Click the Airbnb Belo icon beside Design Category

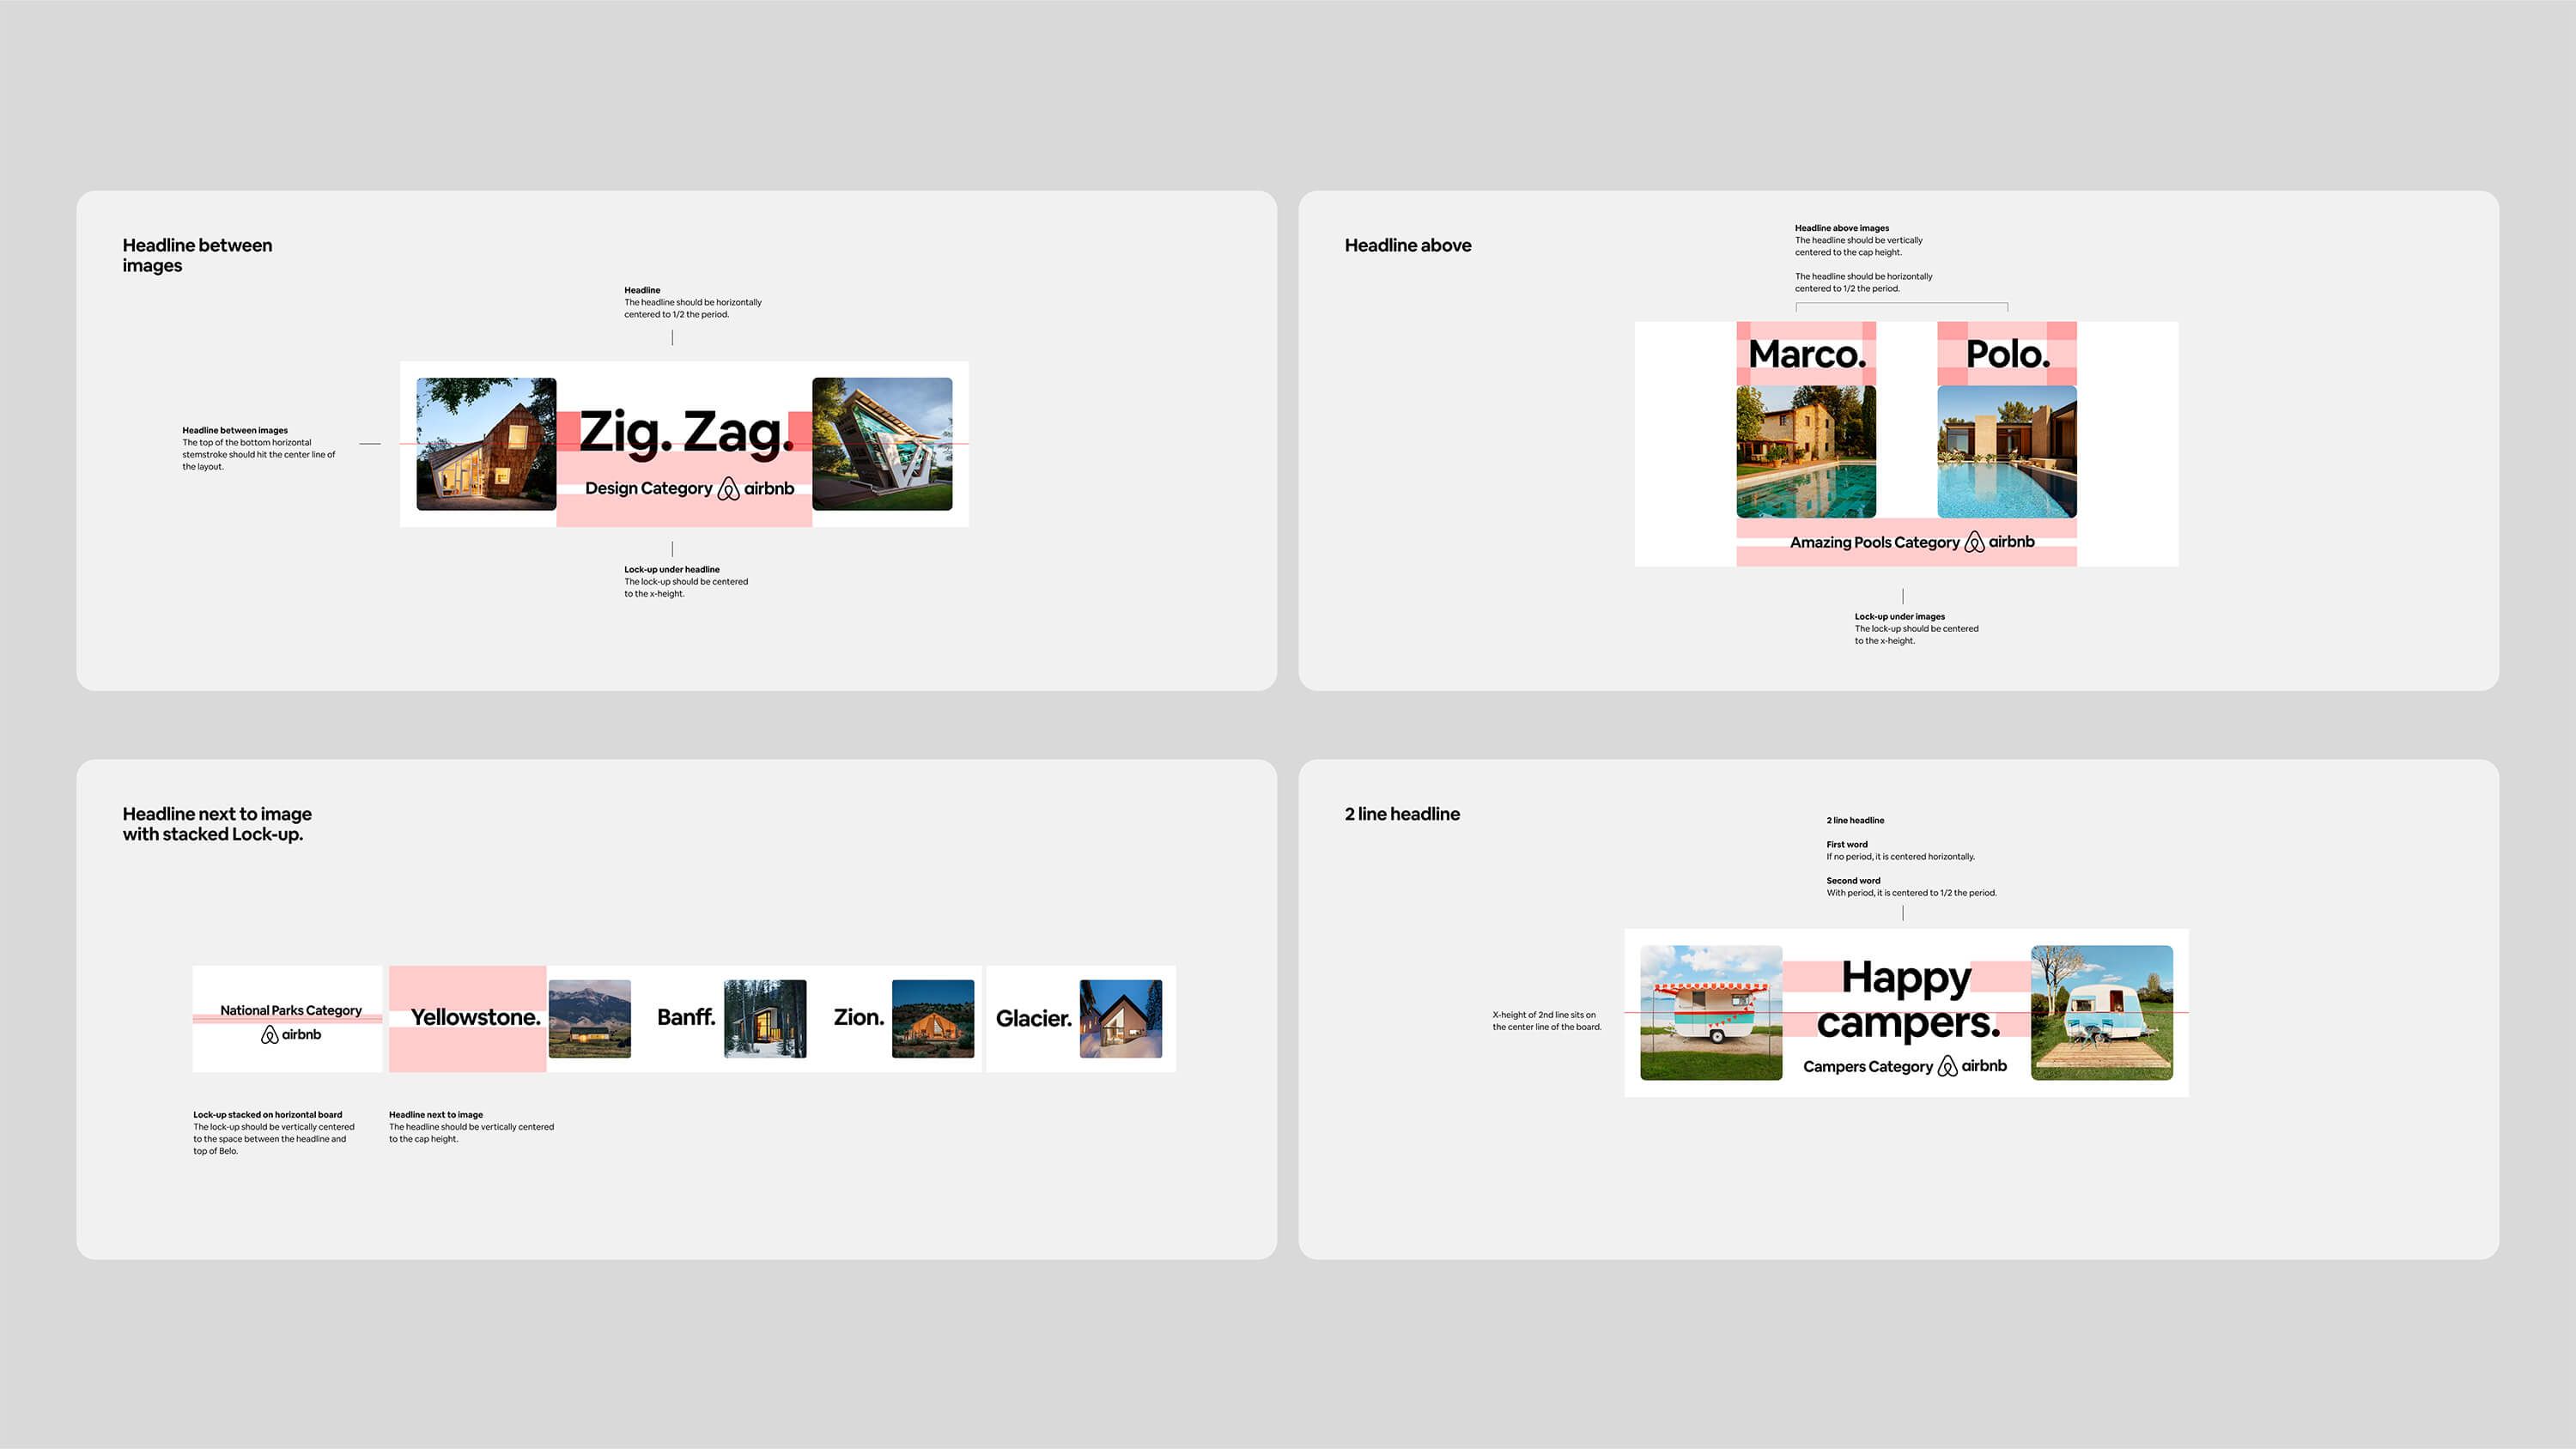coord(728,488)
